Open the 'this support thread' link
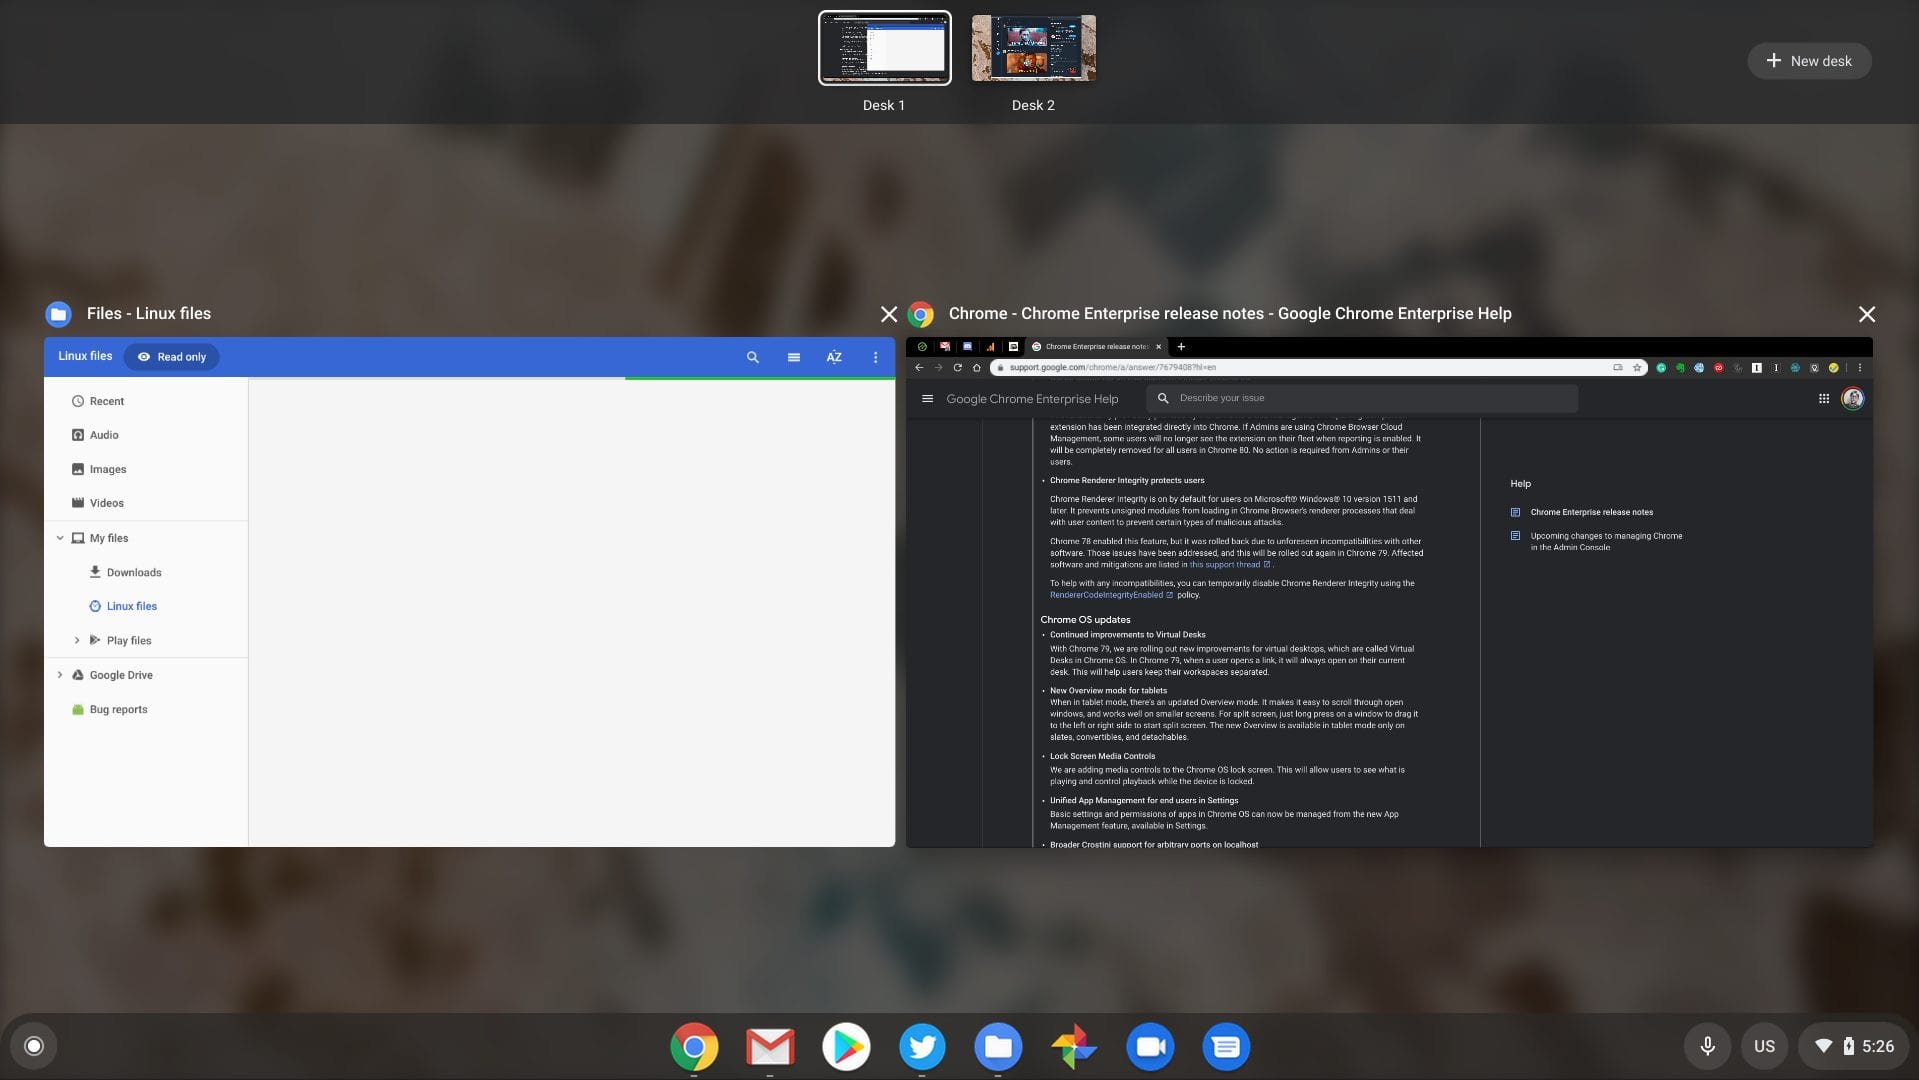 [1229, 564]
